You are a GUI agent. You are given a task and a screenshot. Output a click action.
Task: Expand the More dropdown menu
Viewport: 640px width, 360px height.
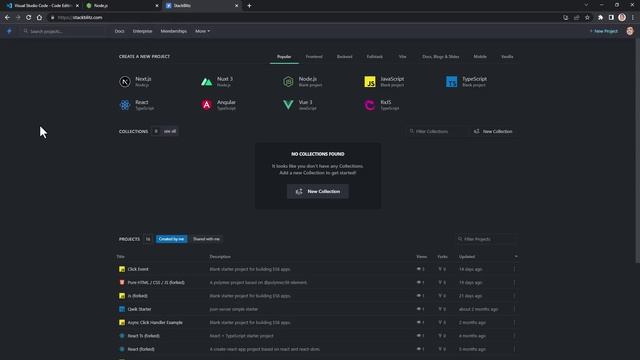click(202, 31)
